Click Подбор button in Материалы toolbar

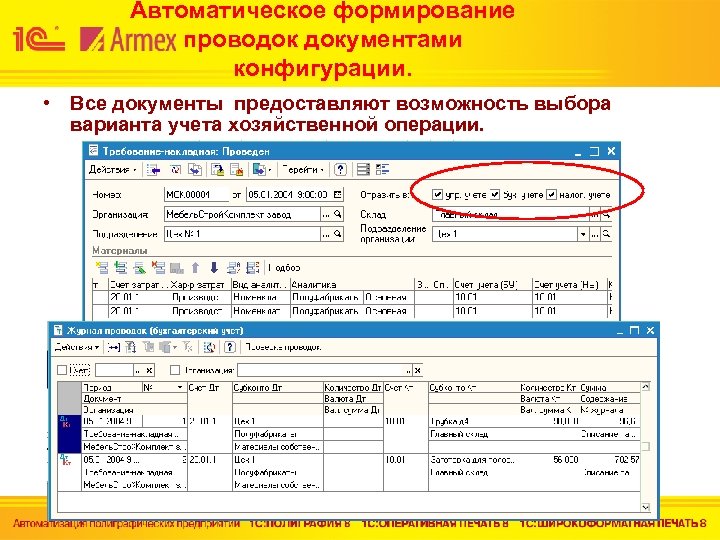(284, 267)
